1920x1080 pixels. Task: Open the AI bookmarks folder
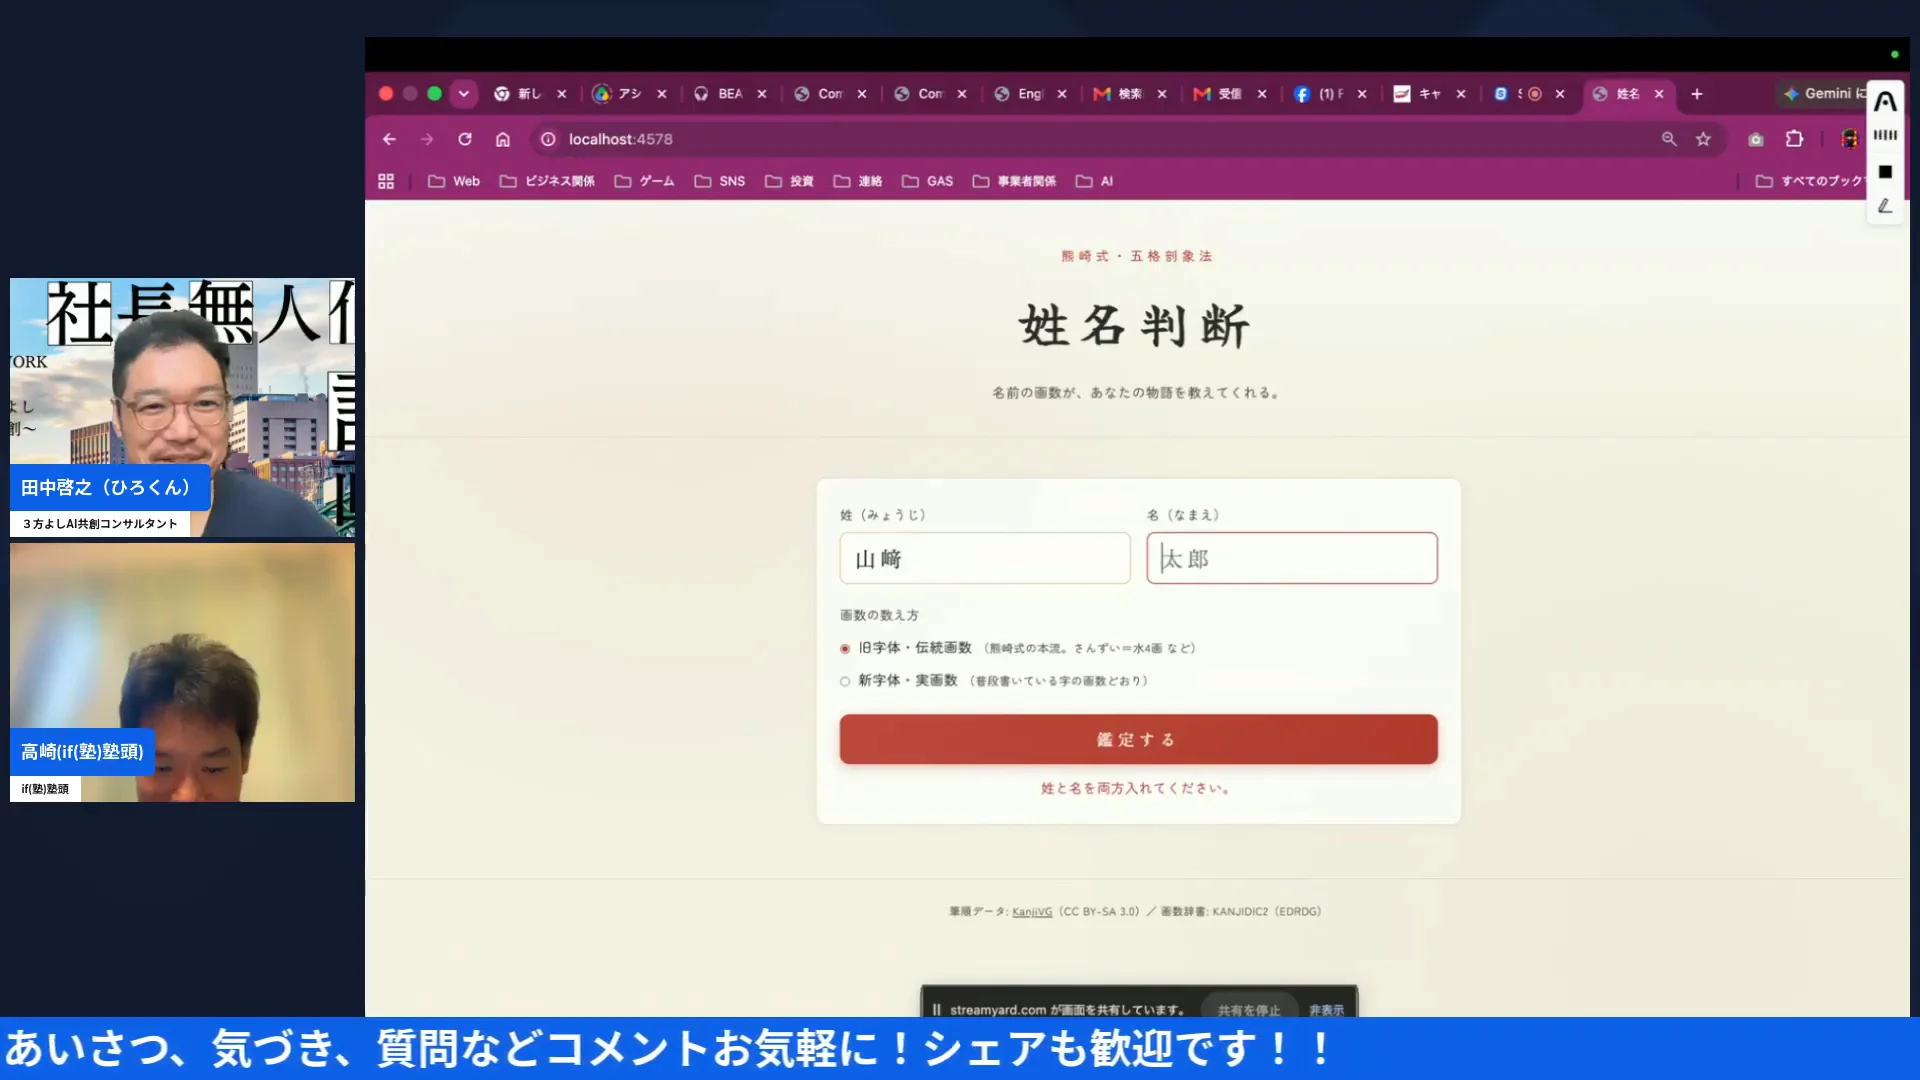click(1094, 181)
